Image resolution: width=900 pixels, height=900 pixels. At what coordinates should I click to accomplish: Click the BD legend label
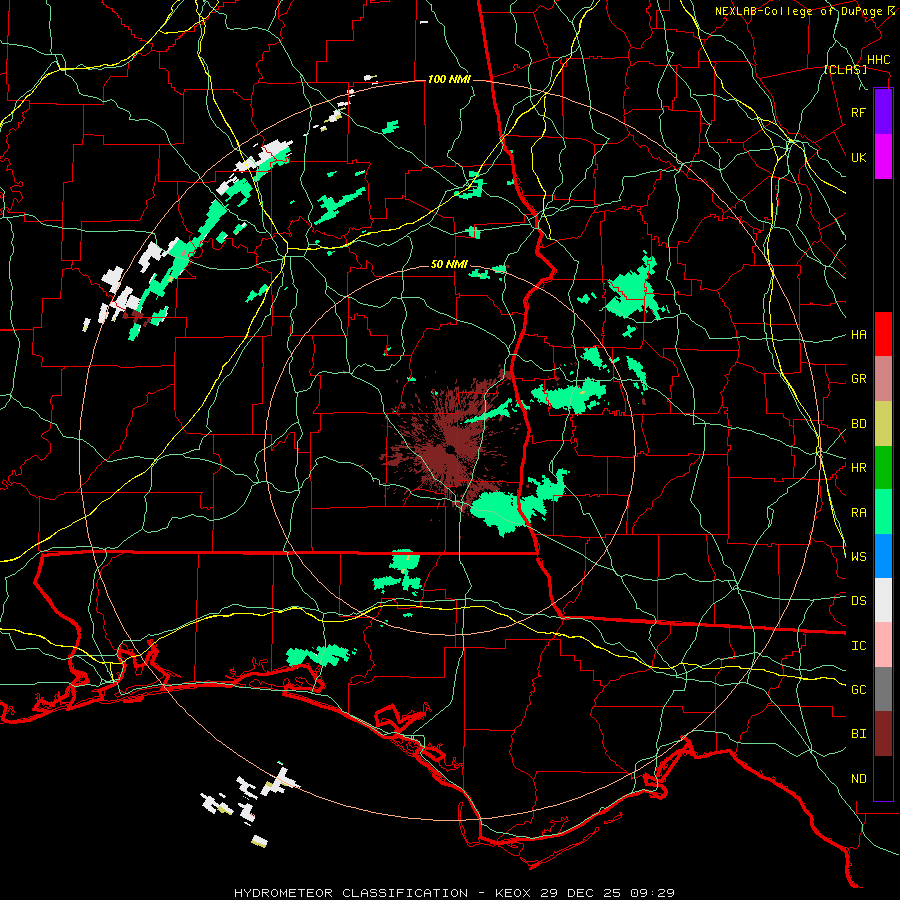[x=858, y=424]
